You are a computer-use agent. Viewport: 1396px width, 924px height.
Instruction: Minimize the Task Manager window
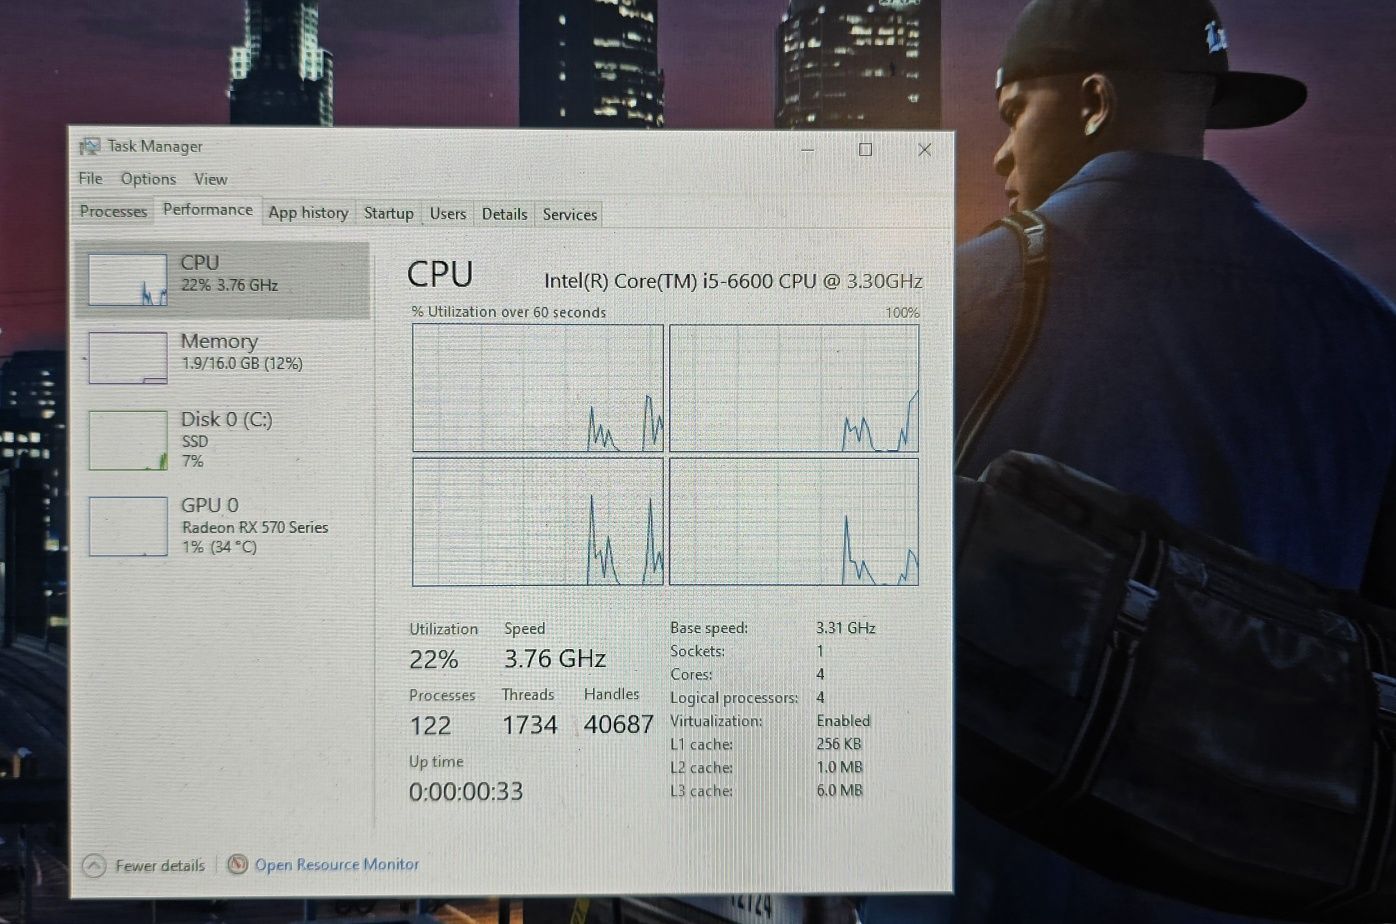point(808,150)
